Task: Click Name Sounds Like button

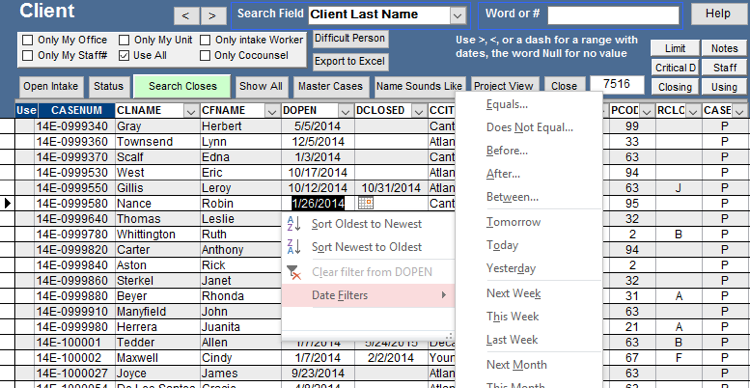Action: 419,87
